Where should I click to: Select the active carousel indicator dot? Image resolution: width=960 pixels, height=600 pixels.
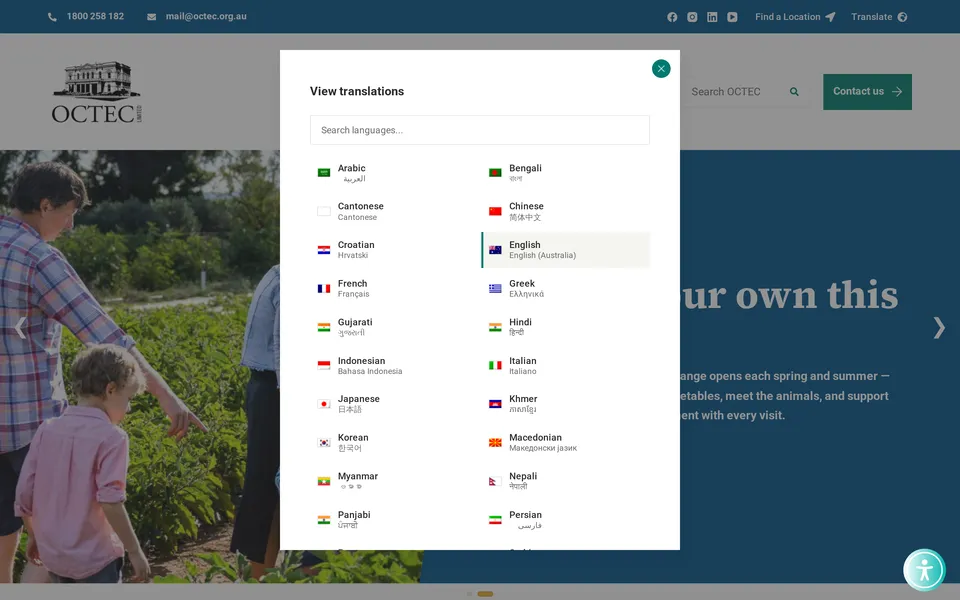(485, 594)
